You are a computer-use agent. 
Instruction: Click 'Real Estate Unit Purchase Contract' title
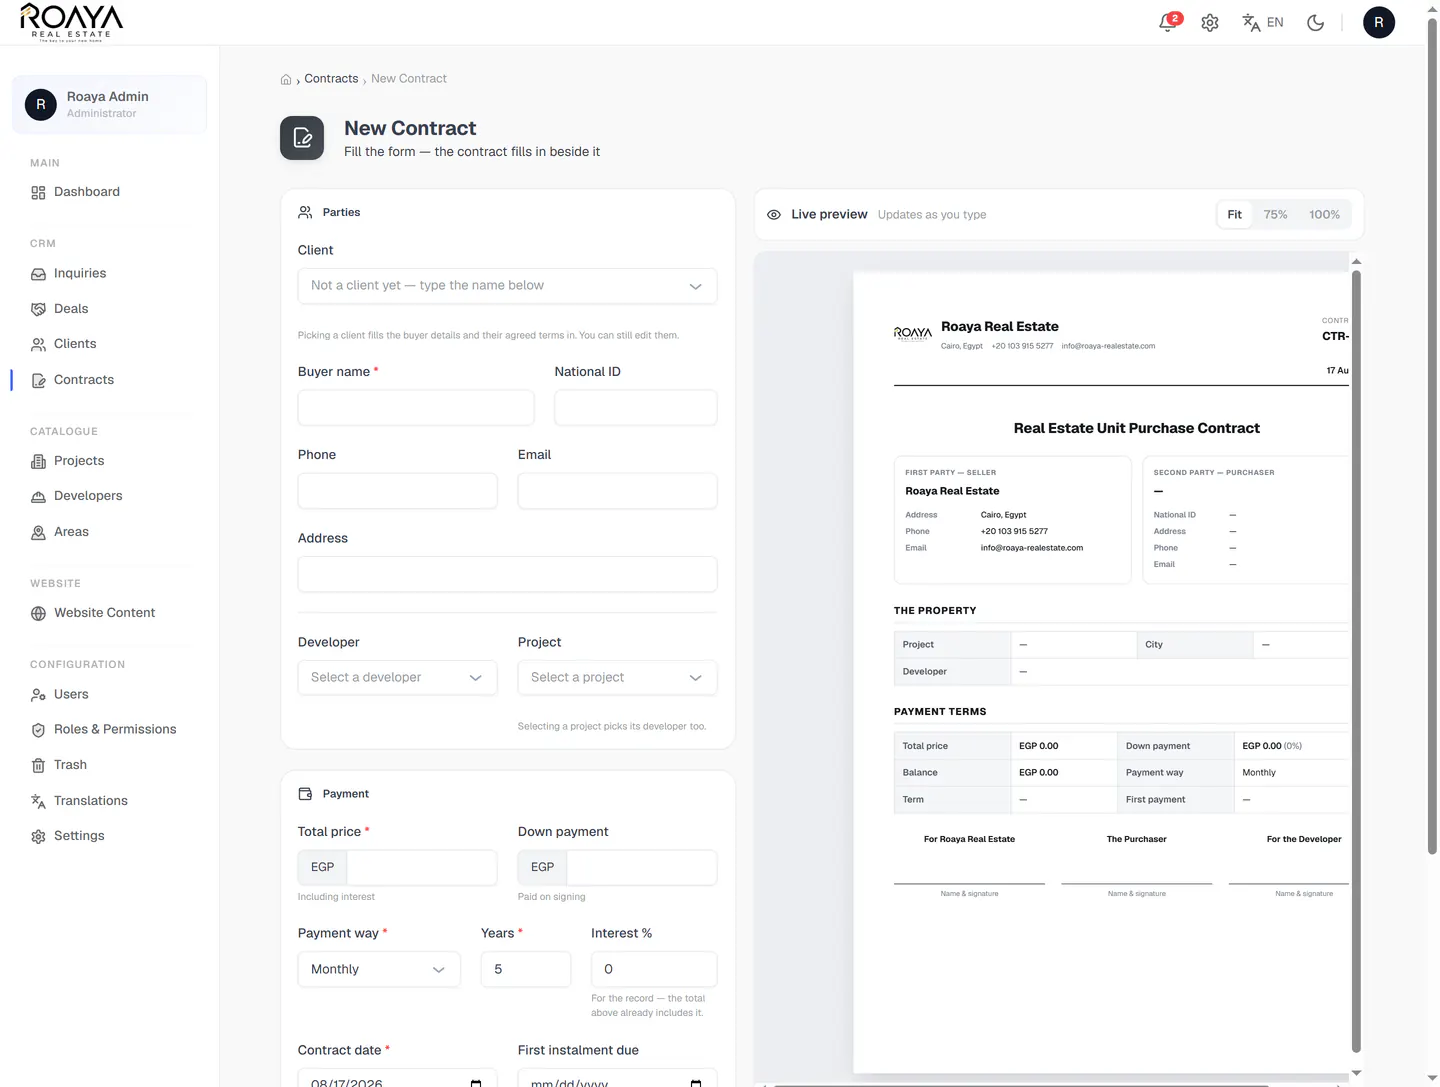1137,428
